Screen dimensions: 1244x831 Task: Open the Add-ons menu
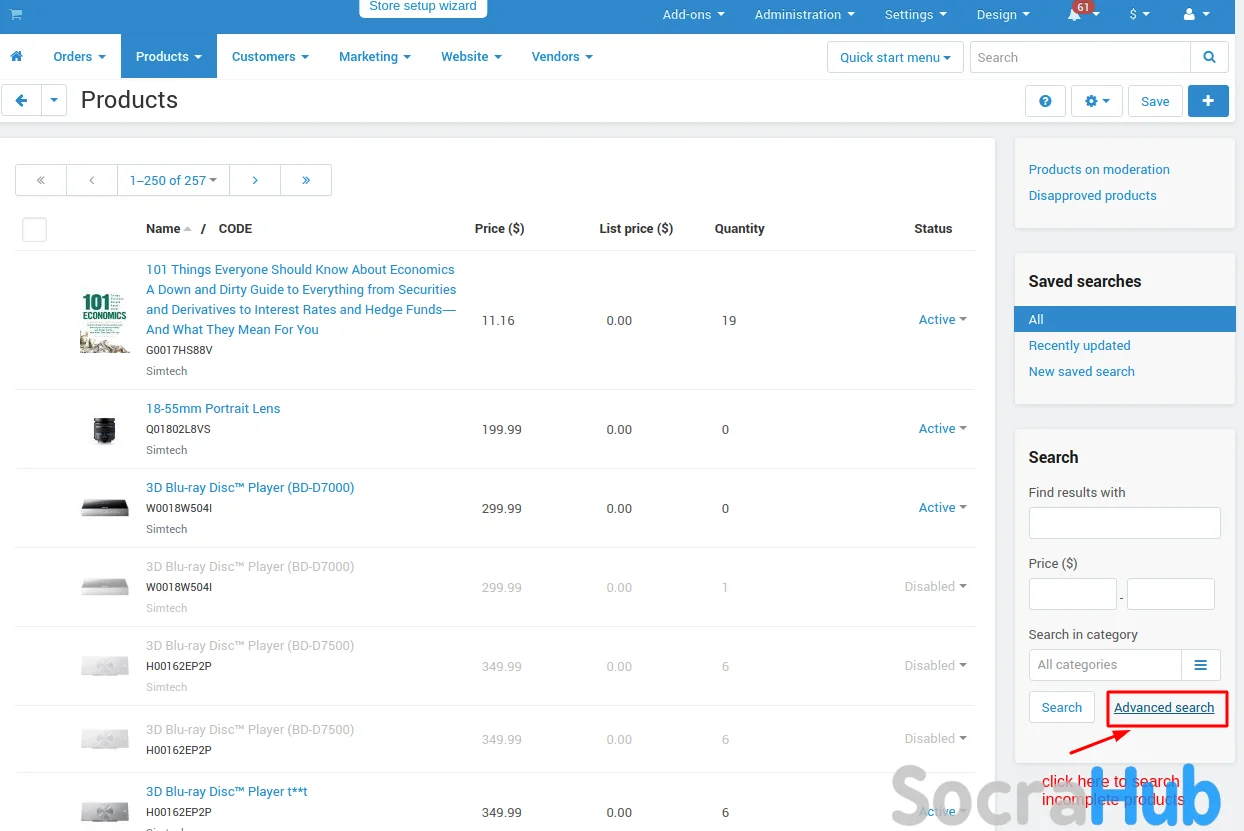coord(693,15)
